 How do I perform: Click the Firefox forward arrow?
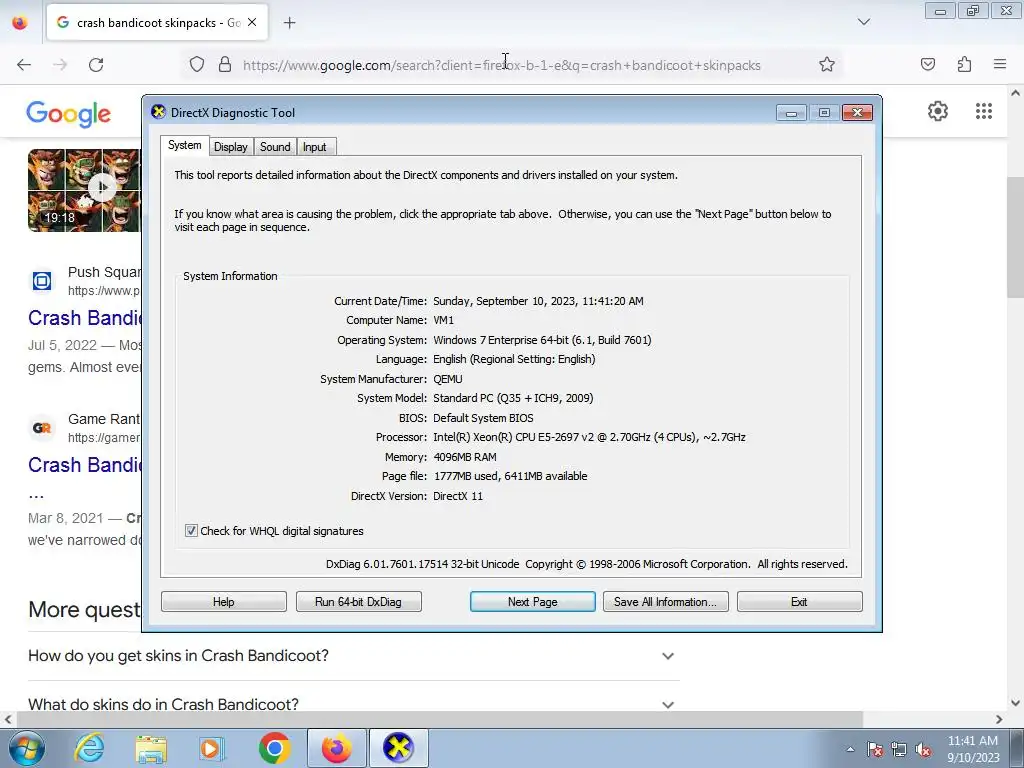pos(60,65)
